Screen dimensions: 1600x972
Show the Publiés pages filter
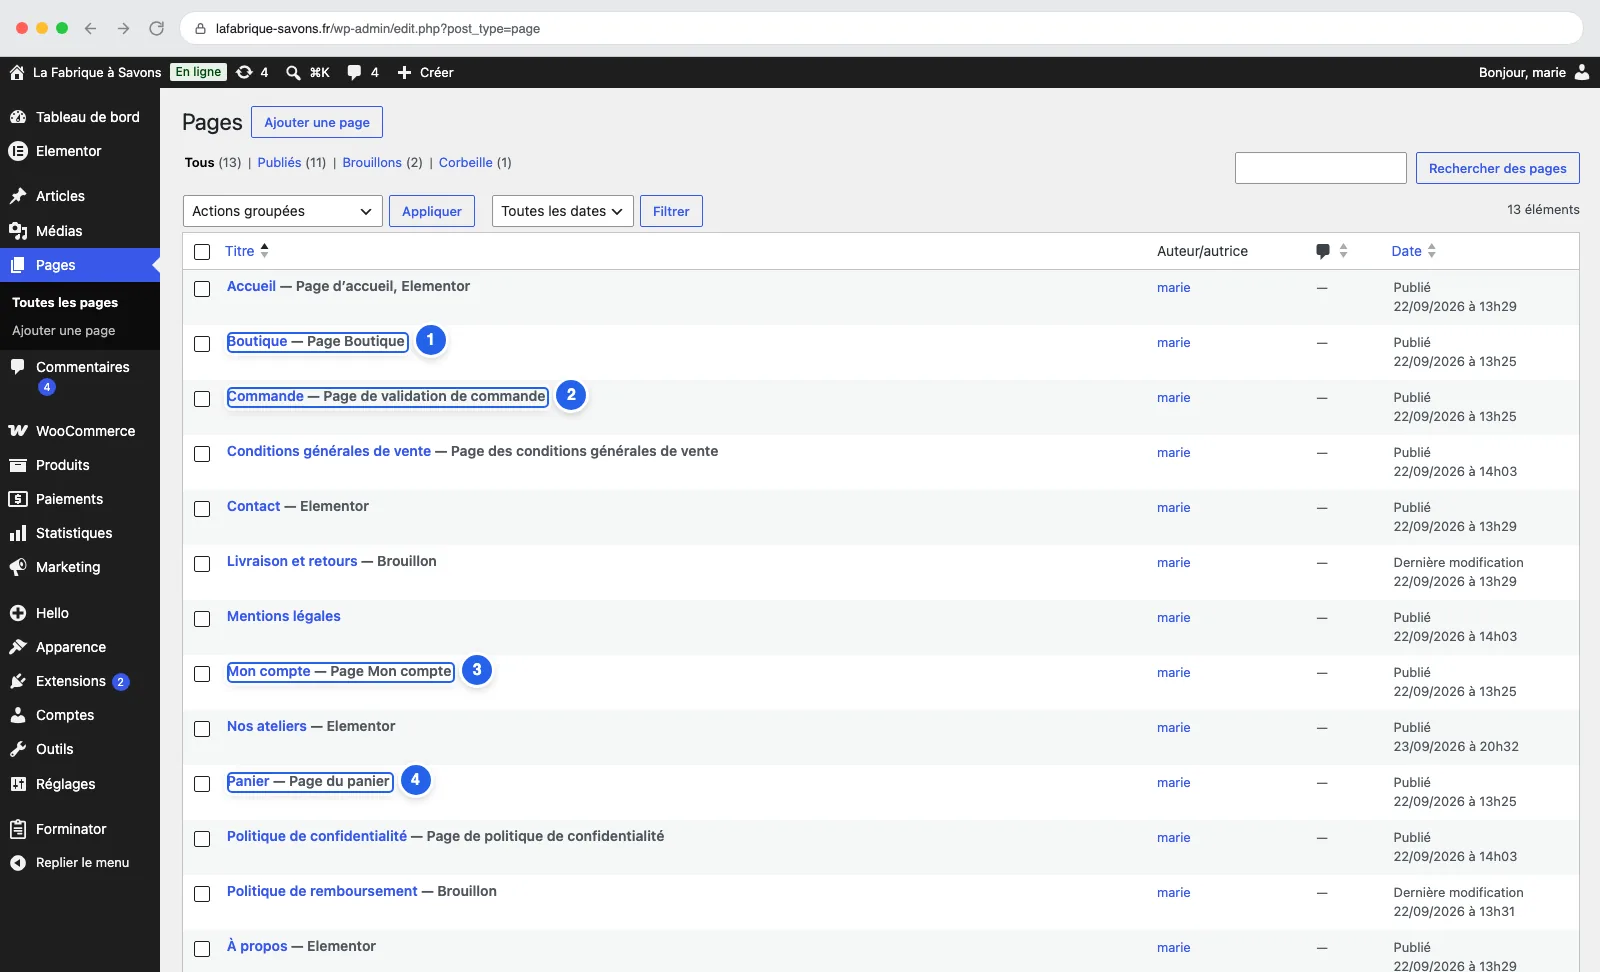click(279, 162)
